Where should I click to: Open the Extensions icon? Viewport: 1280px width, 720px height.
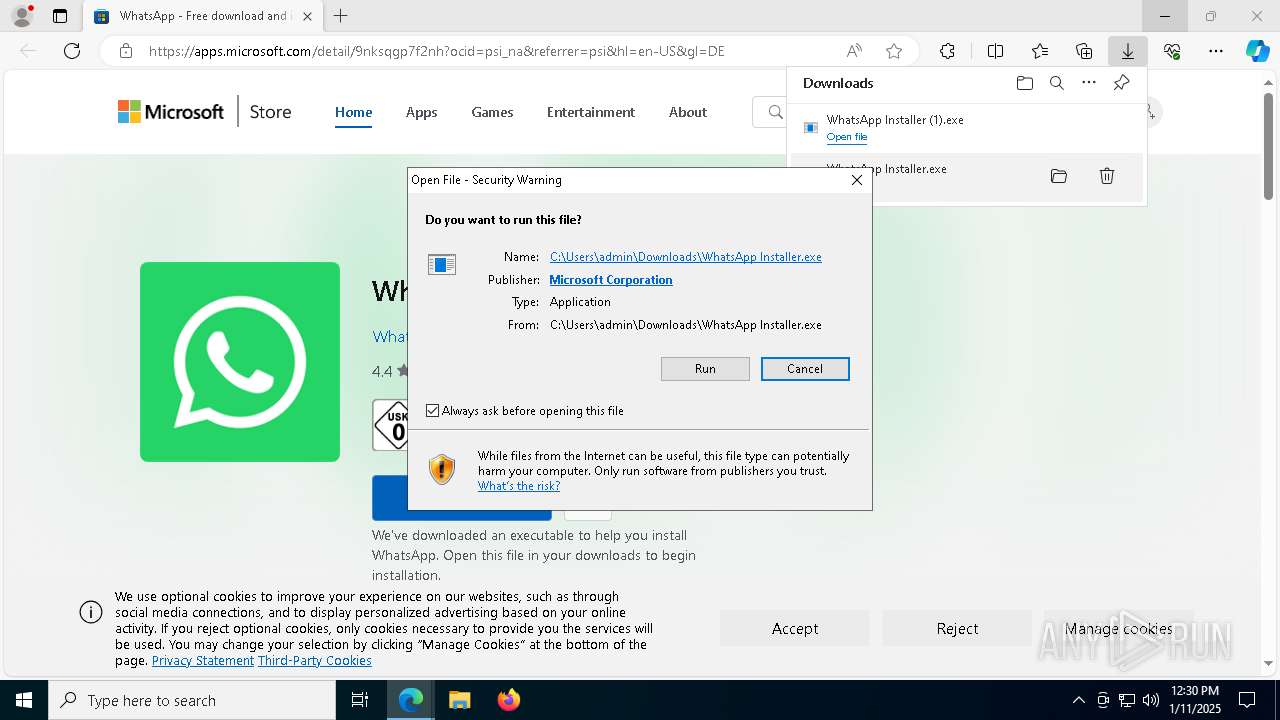(x=947, y=51)
